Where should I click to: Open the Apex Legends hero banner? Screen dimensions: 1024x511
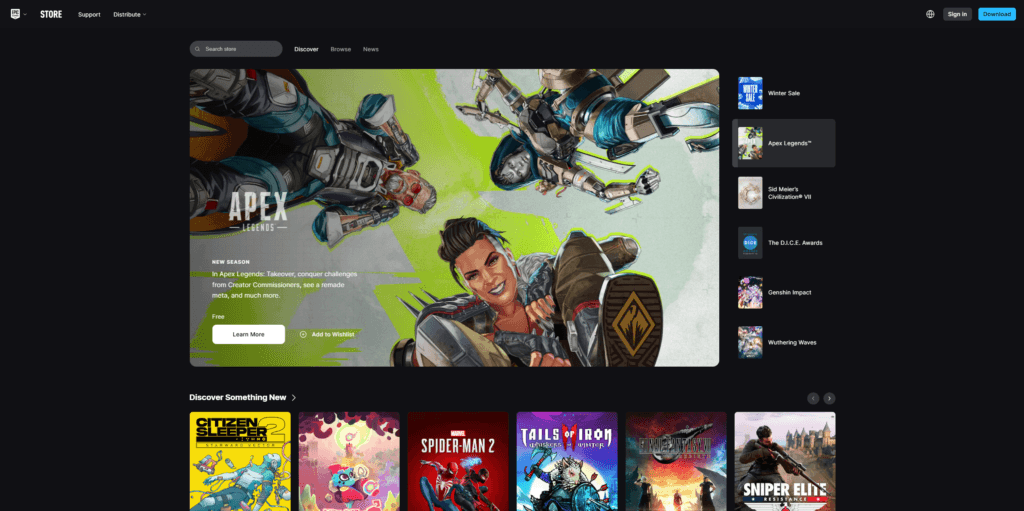(454, 218)
